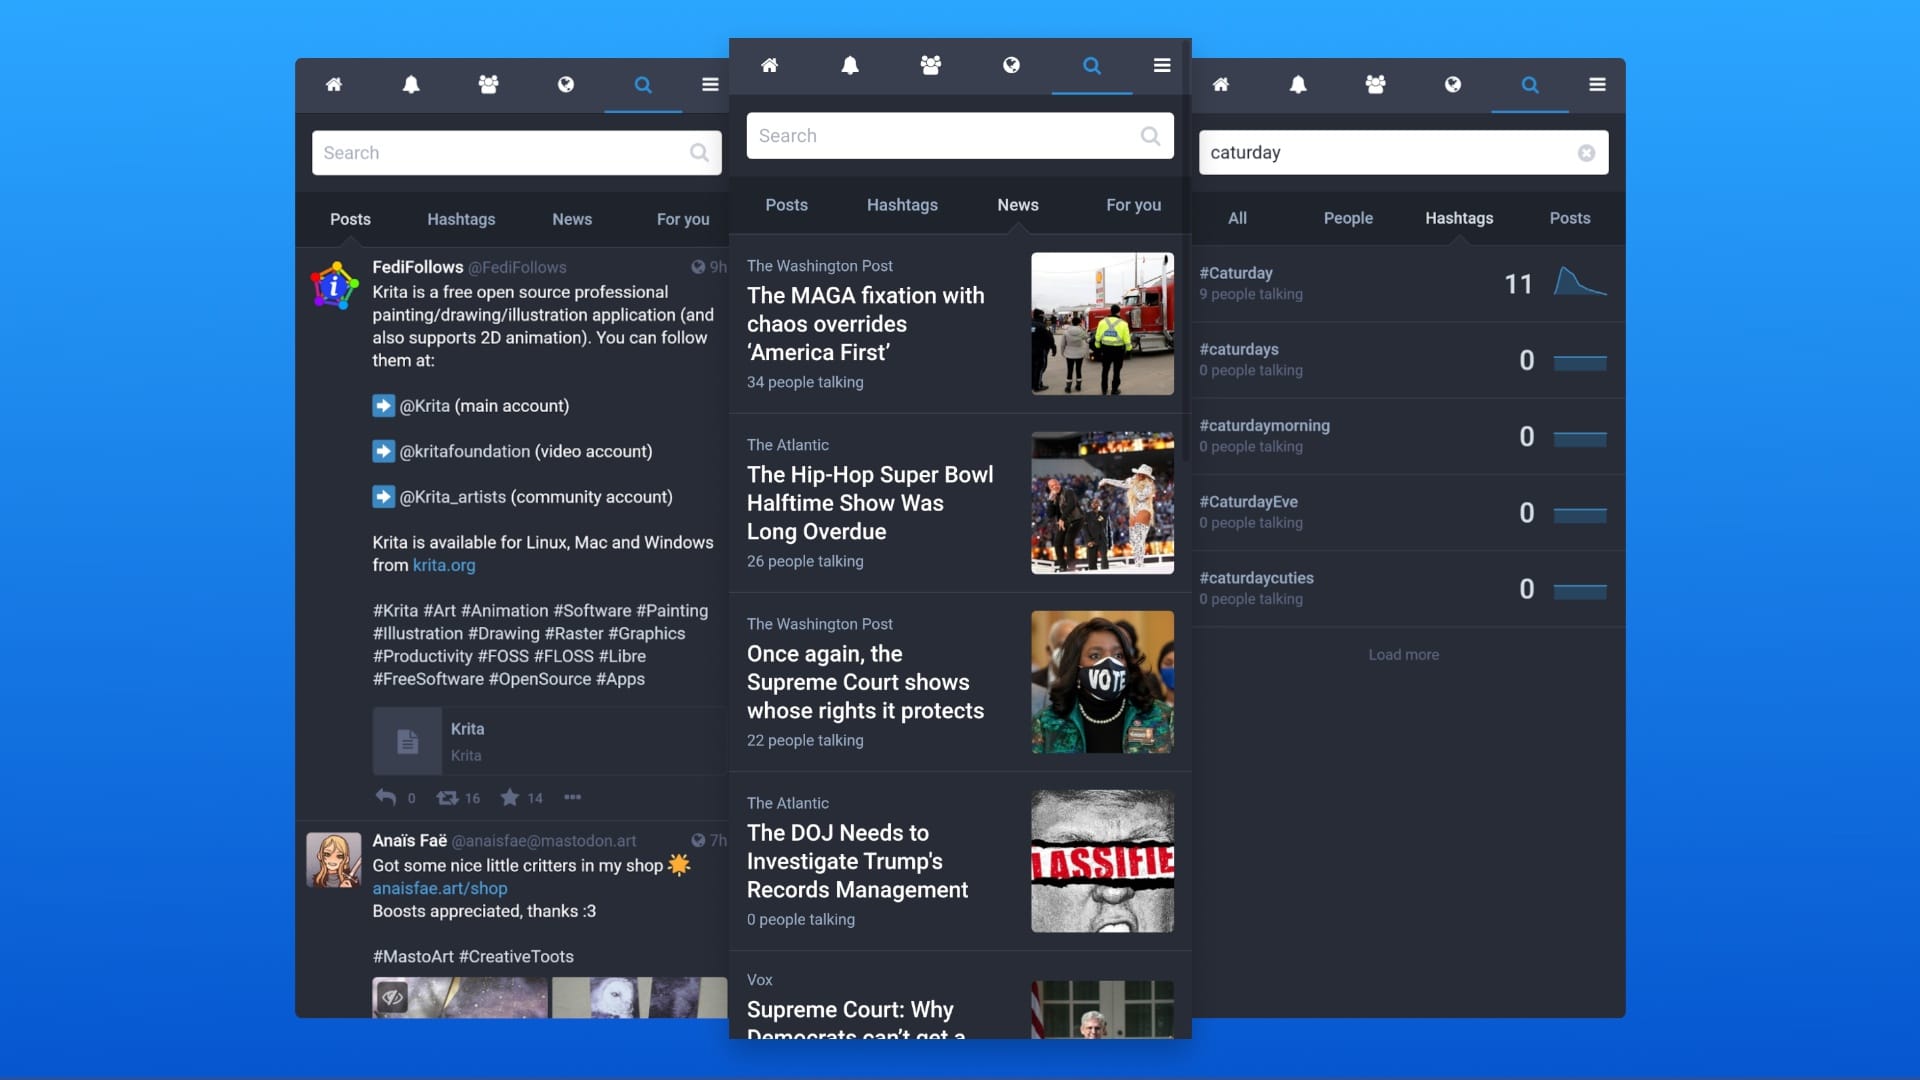Viewport: 1920px width, 1080px height.
Task: Select the News tab in middle panel
Action: [1017, 203]
